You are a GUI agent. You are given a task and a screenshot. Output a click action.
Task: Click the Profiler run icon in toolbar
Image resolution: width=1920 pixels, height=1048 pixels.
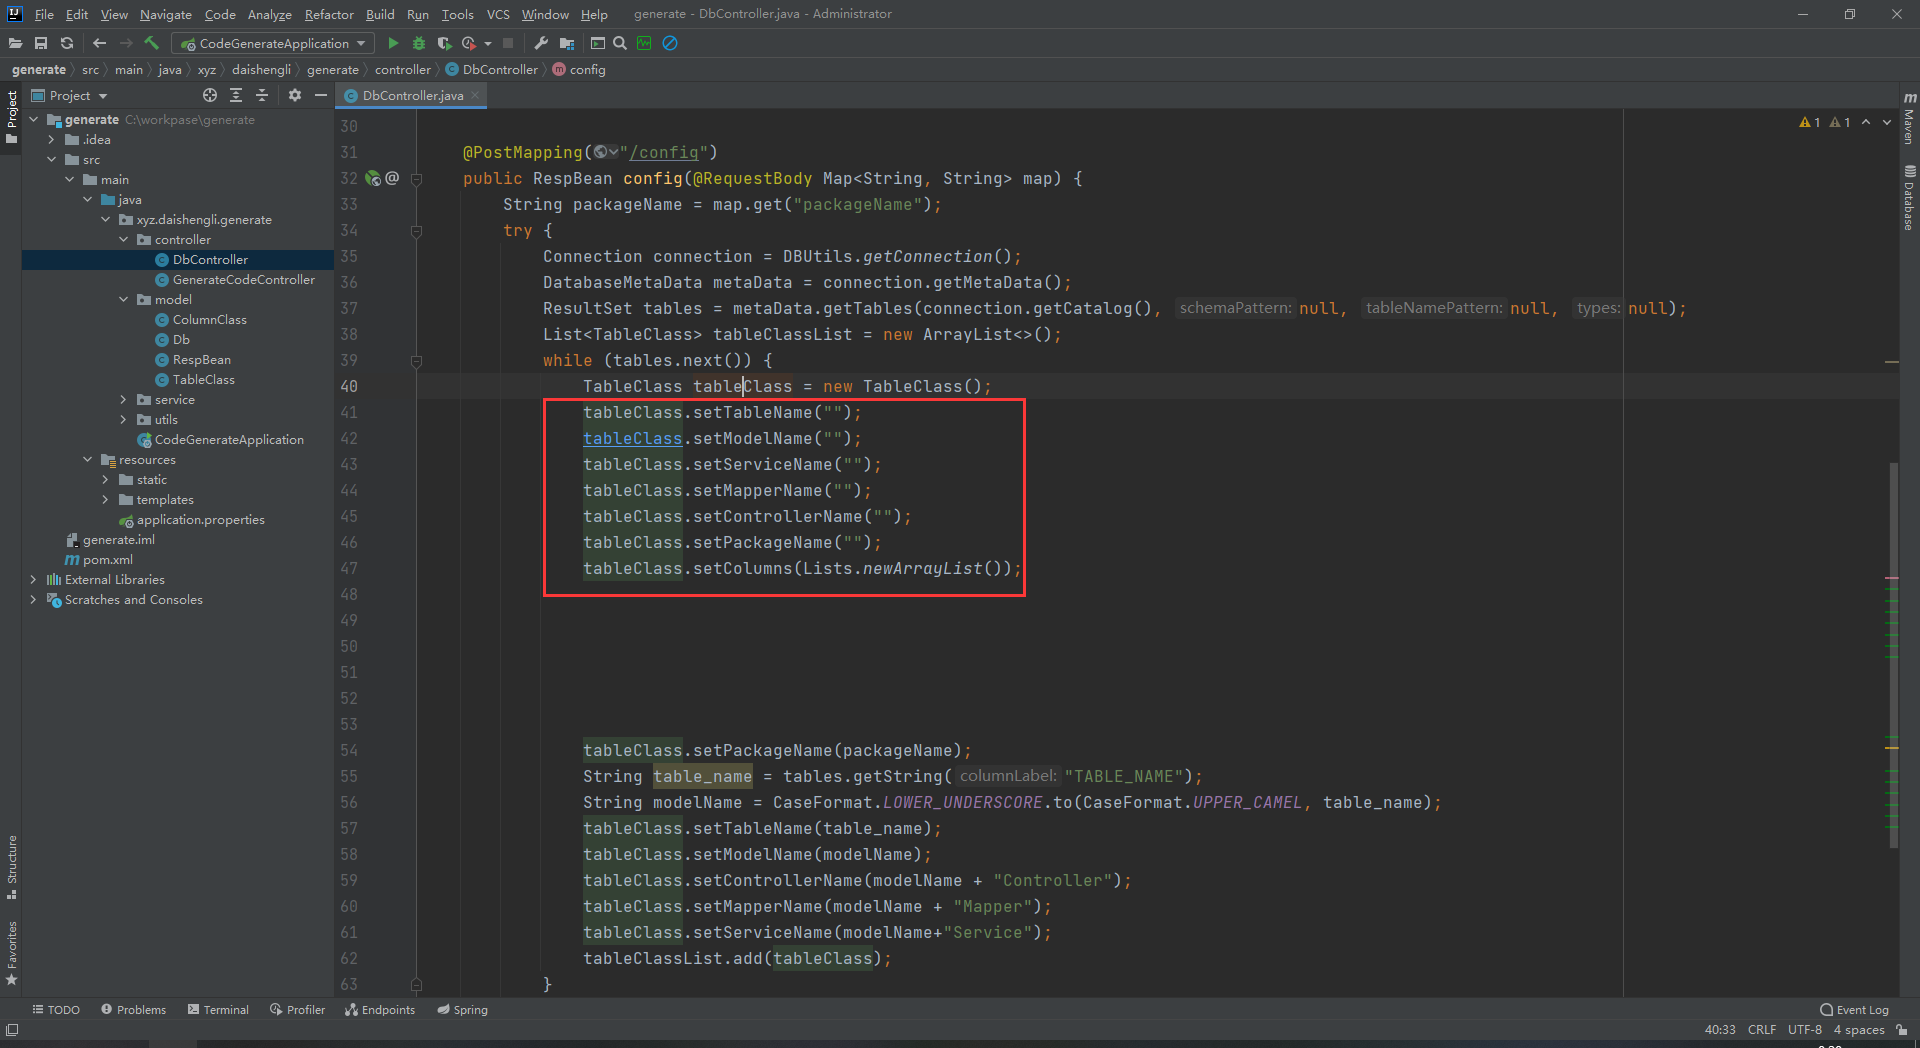(x=469, y=43)
